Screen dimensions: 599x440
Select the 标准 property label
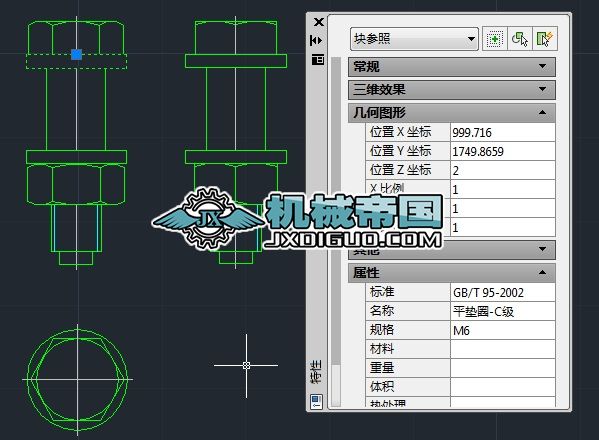tap(408, 293)
